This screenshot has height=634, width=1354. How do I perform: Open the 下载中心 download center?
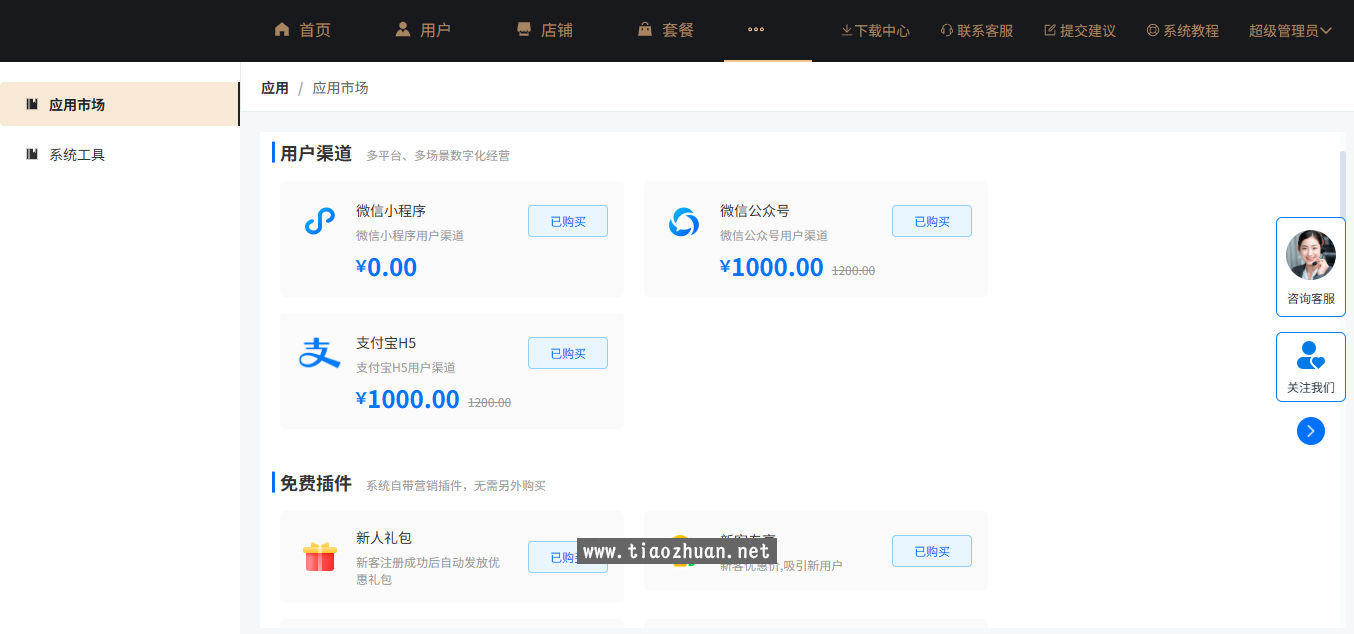[875, 31]
